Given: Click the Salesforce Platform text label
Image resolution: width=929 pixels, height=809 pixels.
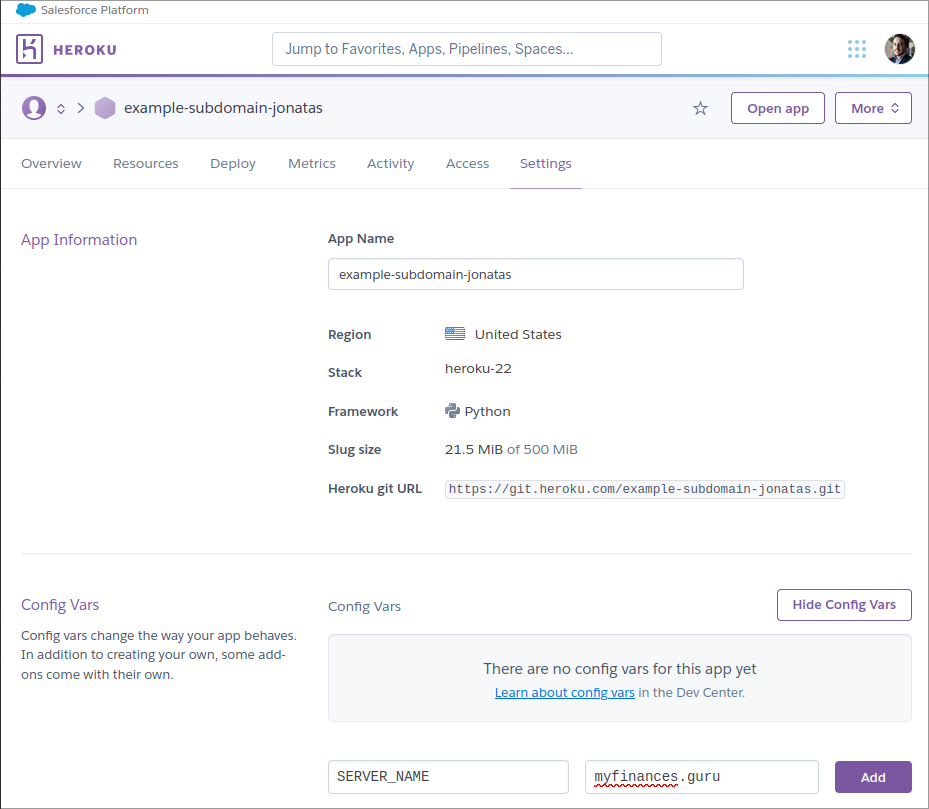Looking at the screenshot, I should (x=95, y=10).
